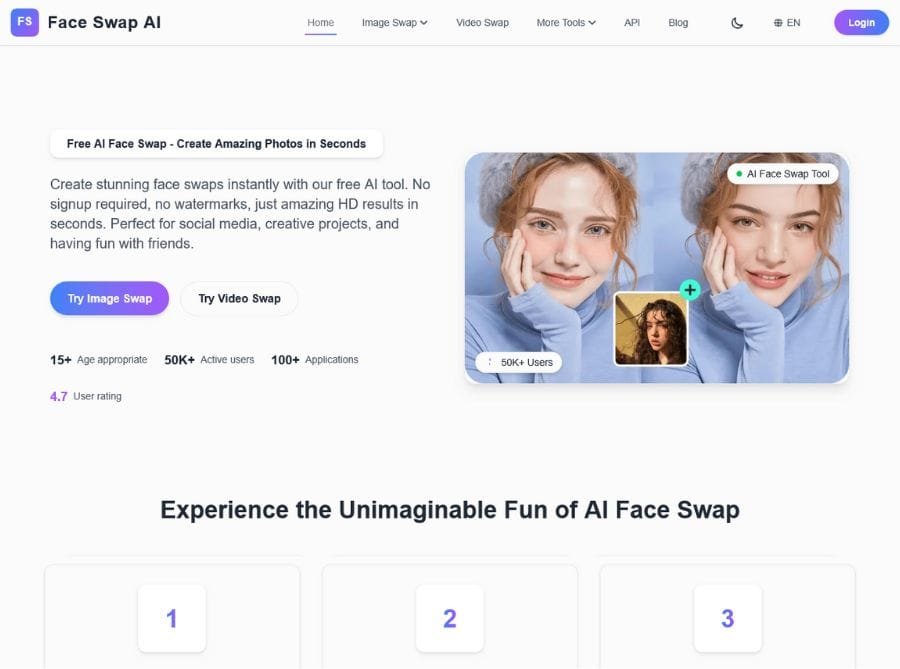
Task: Open the EN language selector
Action: [789, 21]
